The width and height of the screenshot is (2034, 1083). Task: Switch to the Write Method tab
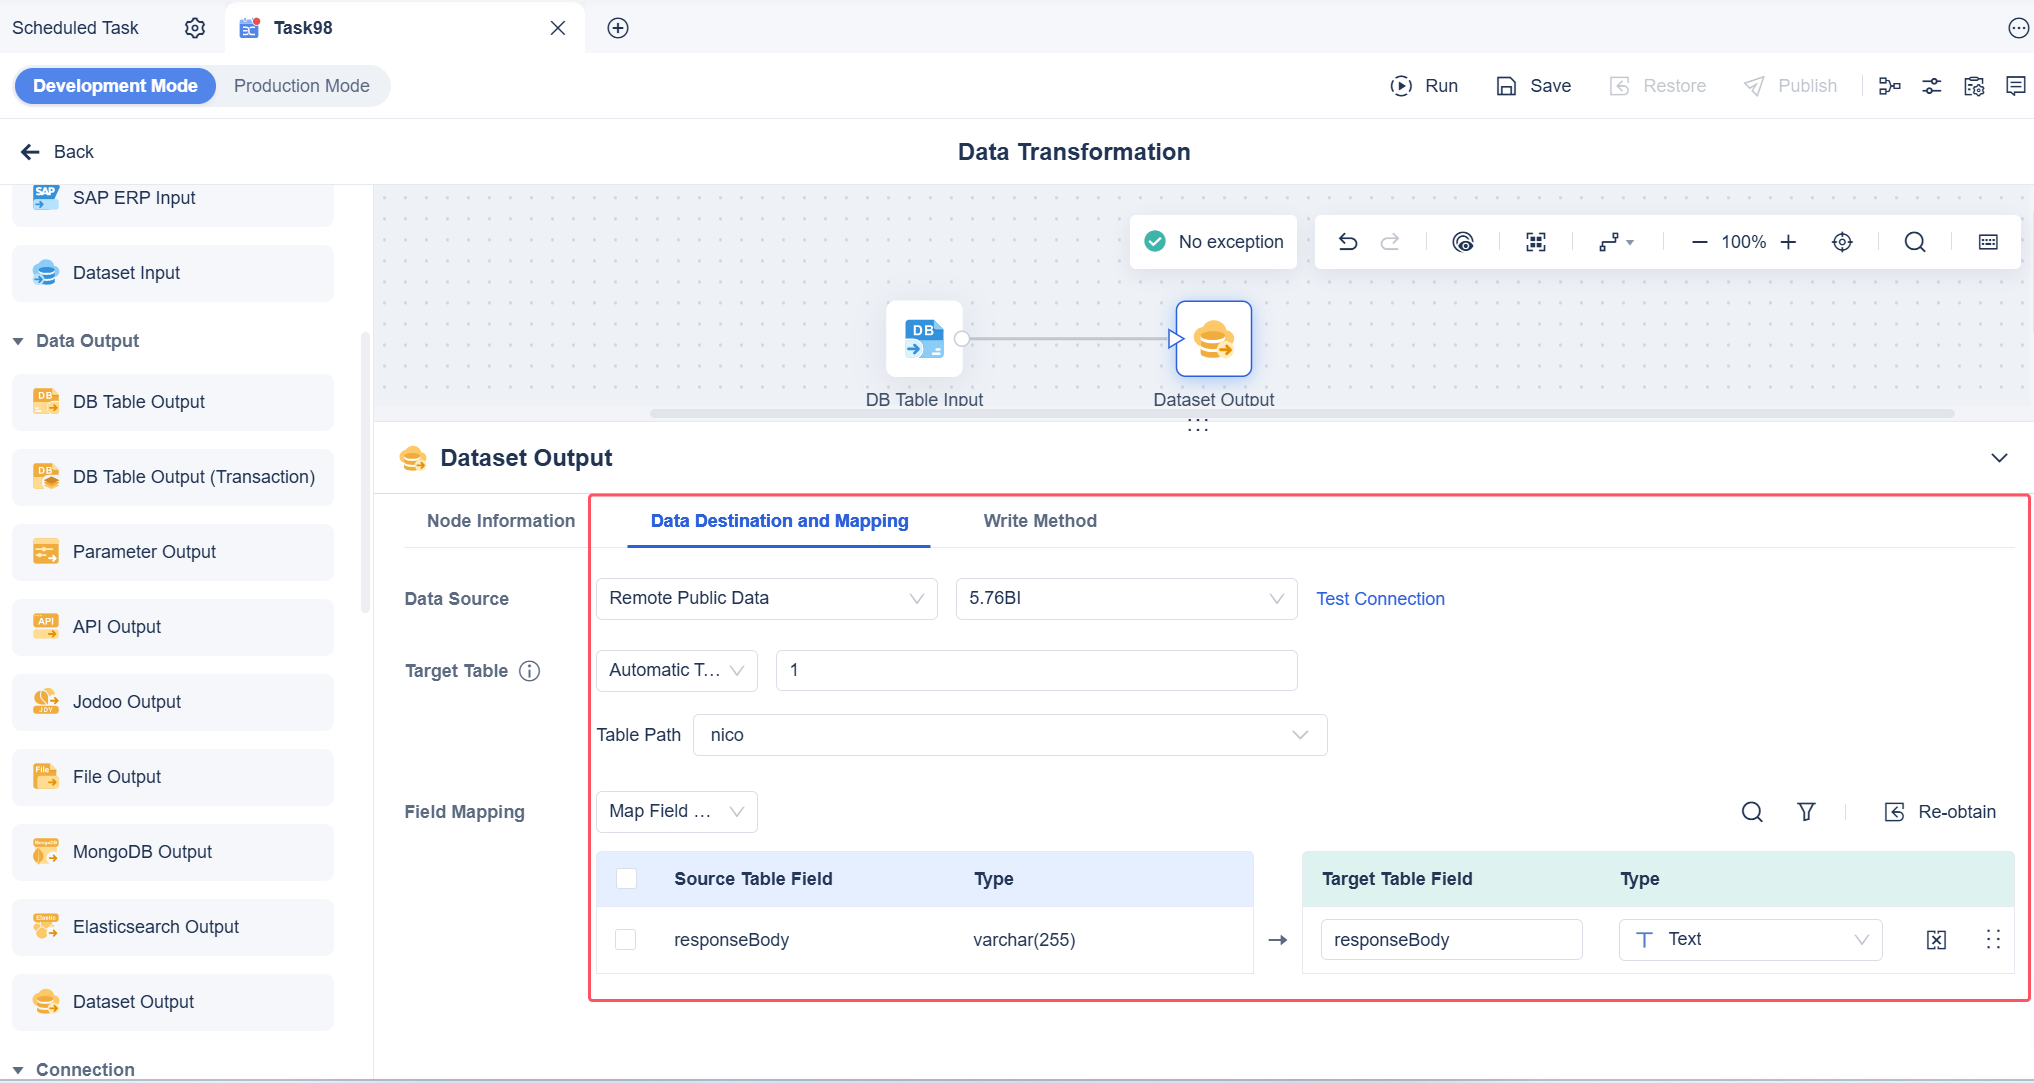tap(1040, 521)
